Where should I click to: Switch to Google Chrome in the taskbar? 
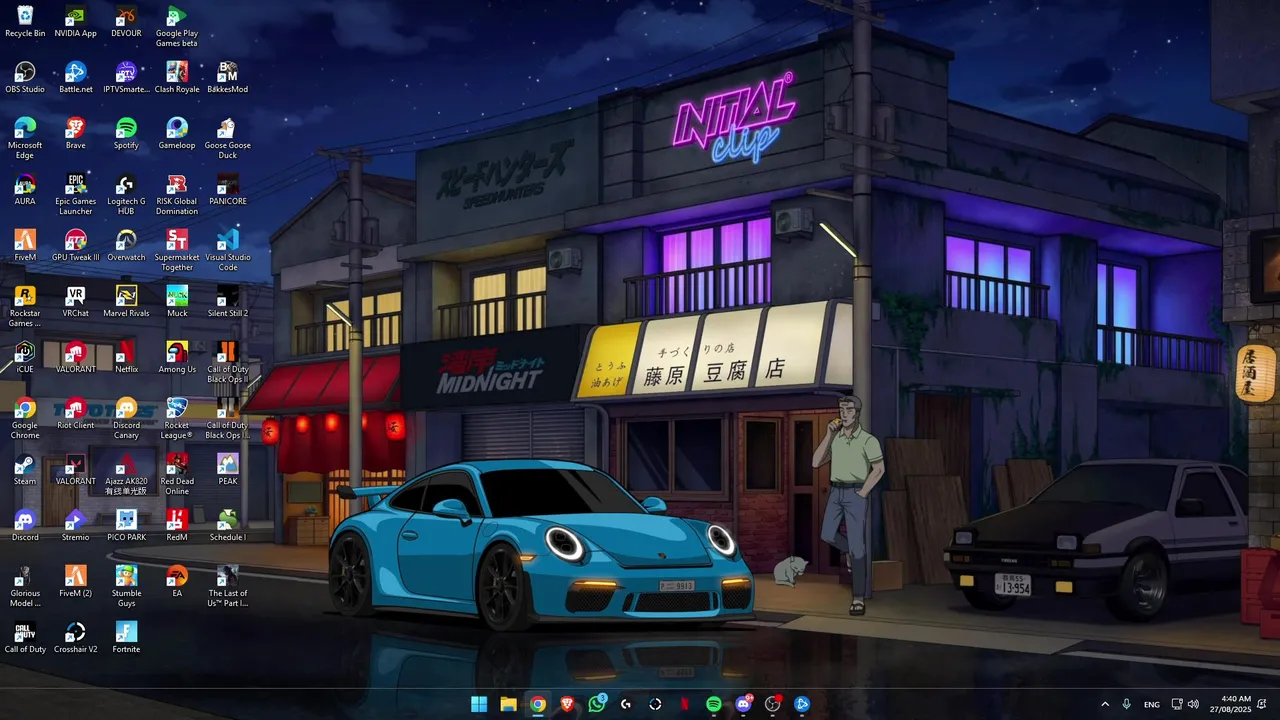click(538, 704)
